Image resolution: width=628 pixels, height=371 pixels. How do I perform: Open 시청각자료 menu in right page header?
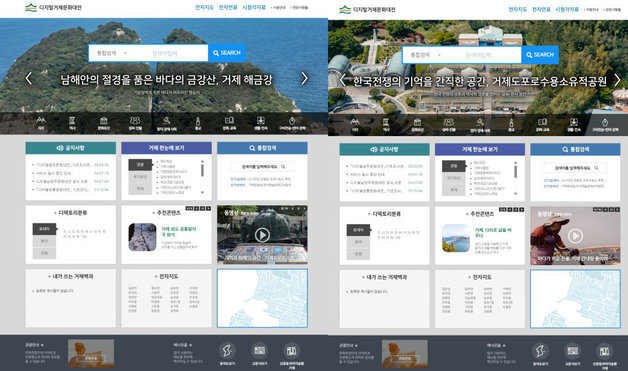567,10
